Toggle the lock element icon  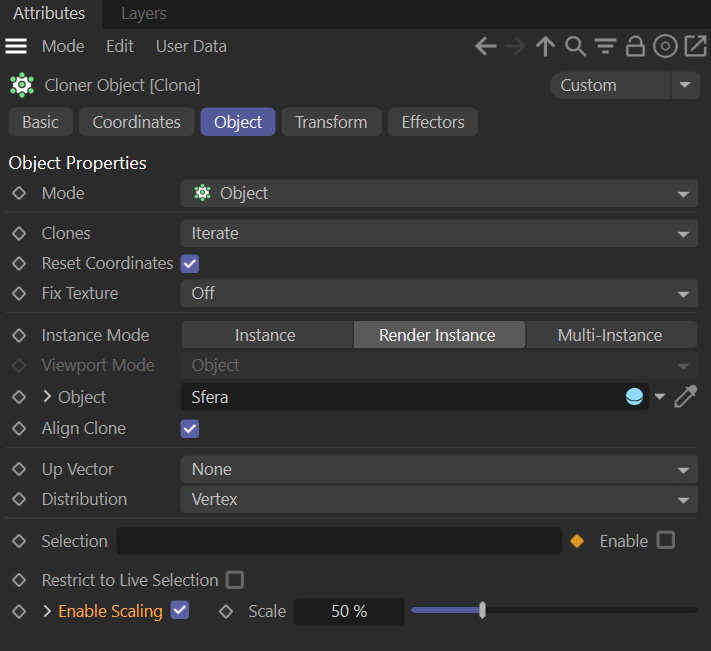(x=635, y=46)
